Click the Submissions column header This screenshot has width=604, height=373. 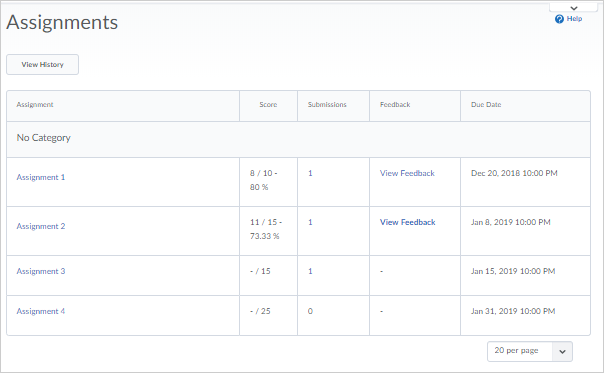click(327, 104)
